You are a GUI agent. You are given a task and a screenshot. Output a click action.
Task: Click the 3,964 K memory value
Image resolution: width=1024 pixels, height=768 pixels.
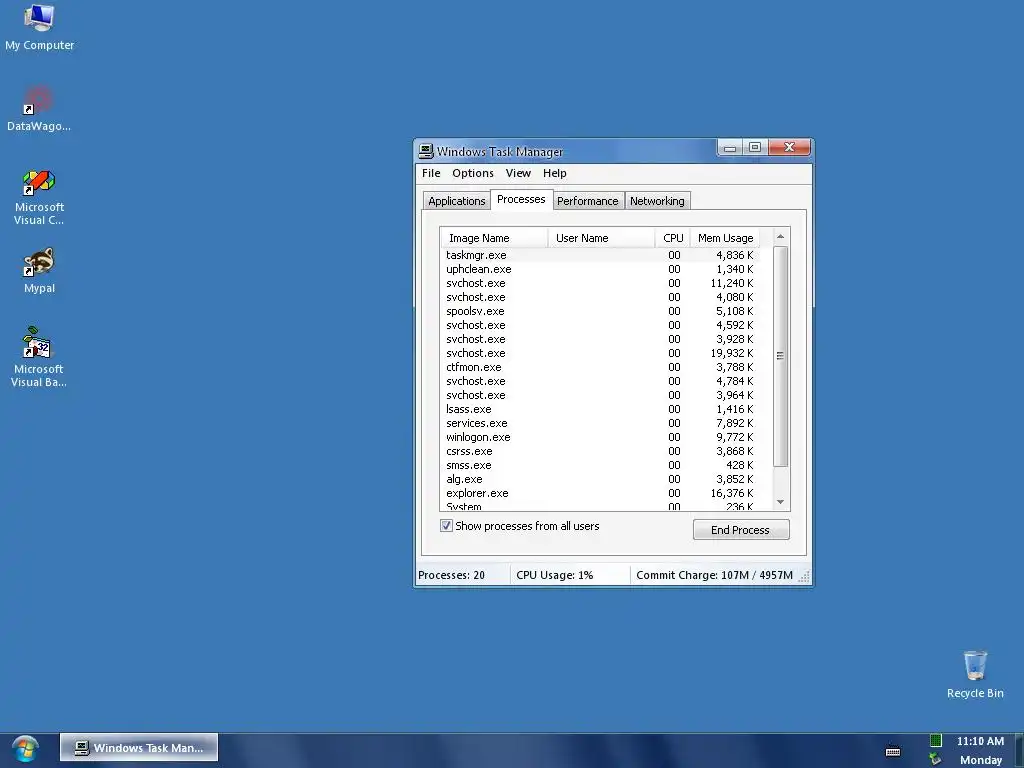coord(735,395)
